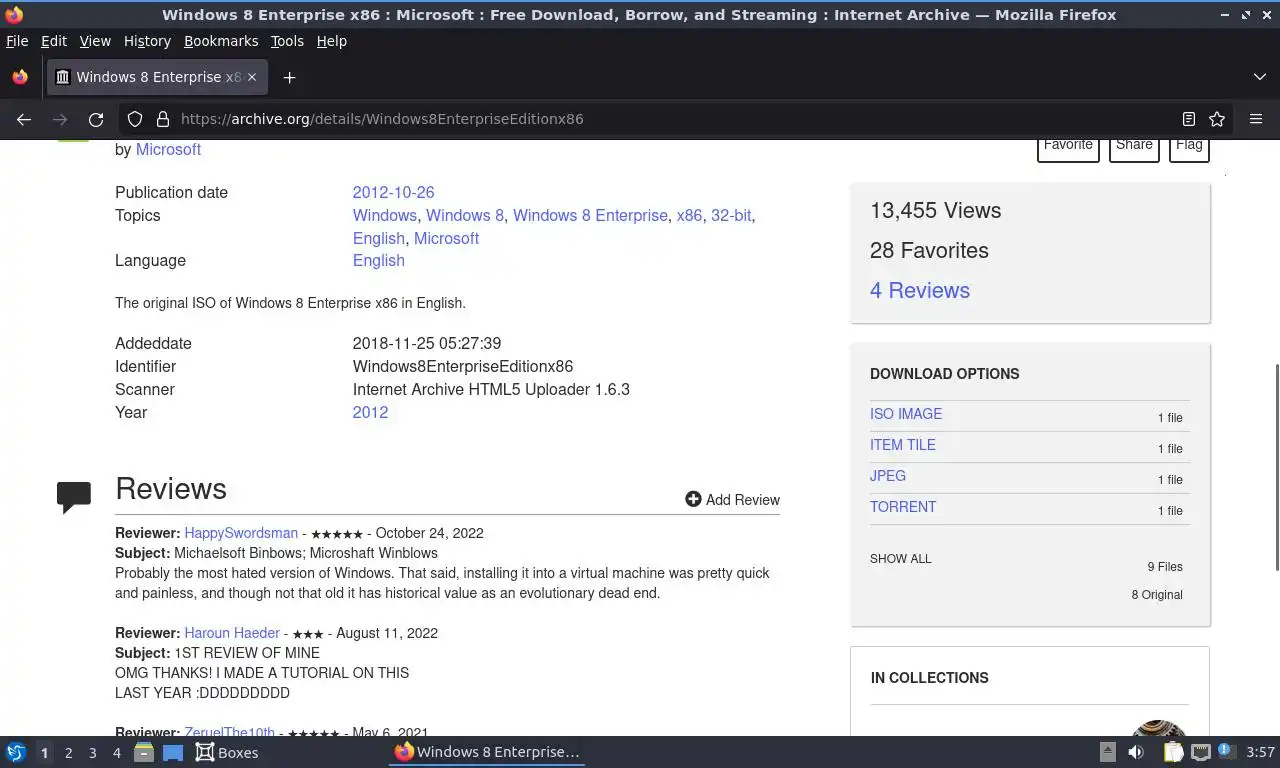Expand JPEG download option
Image resolution: width=1280 pixels, height=768 pixels.
point(888,476)
